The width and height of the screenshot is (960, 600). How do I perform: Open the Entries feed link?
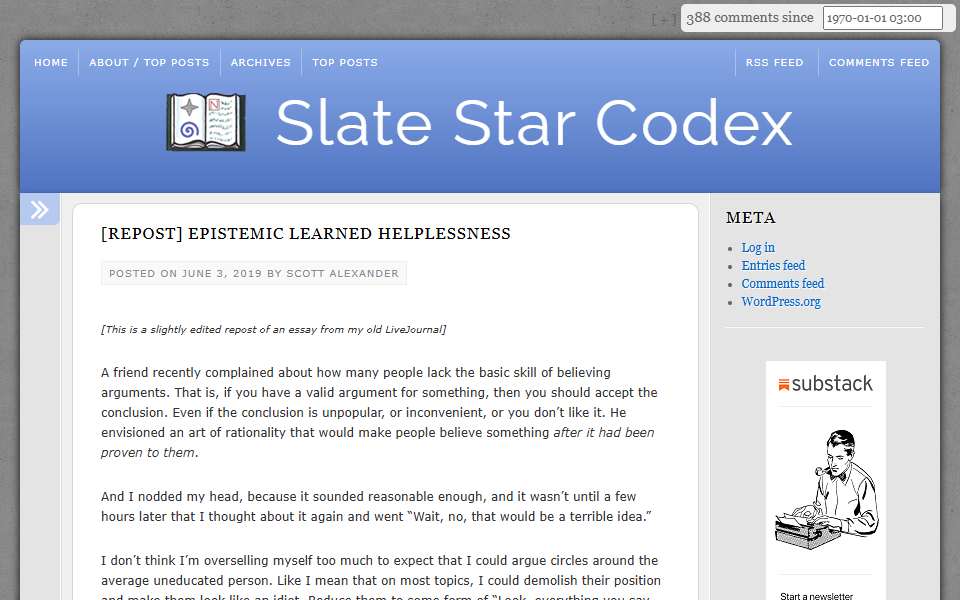click(x=773, y=265)
